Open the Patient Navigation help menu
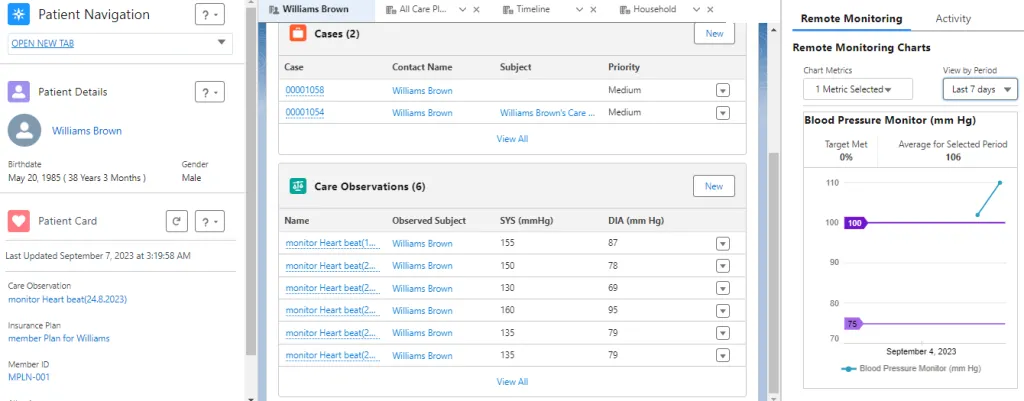 point(210,15)
